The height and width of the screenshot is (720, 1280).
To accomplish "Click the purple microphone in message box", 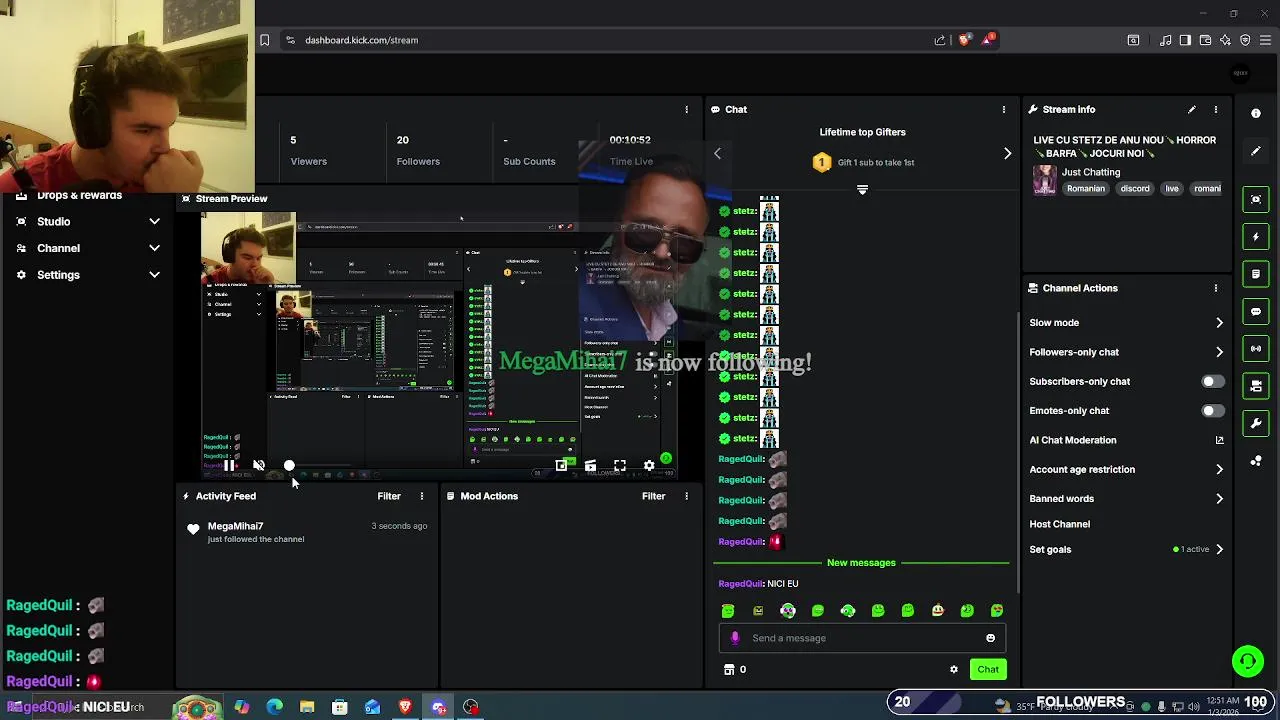I will (735, 638).
